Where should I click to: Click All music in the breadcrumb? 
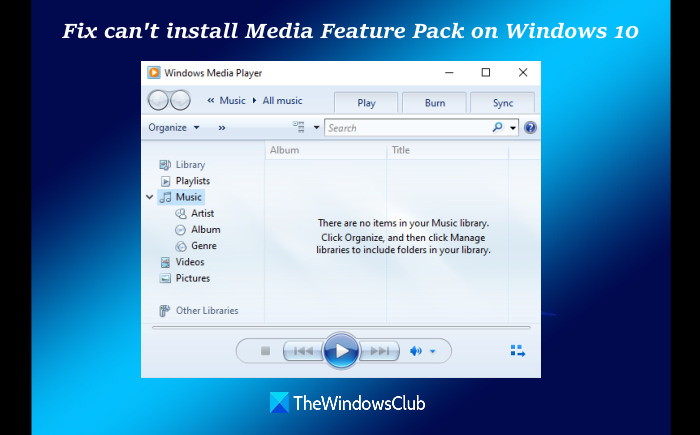click(x=282, y=100)
